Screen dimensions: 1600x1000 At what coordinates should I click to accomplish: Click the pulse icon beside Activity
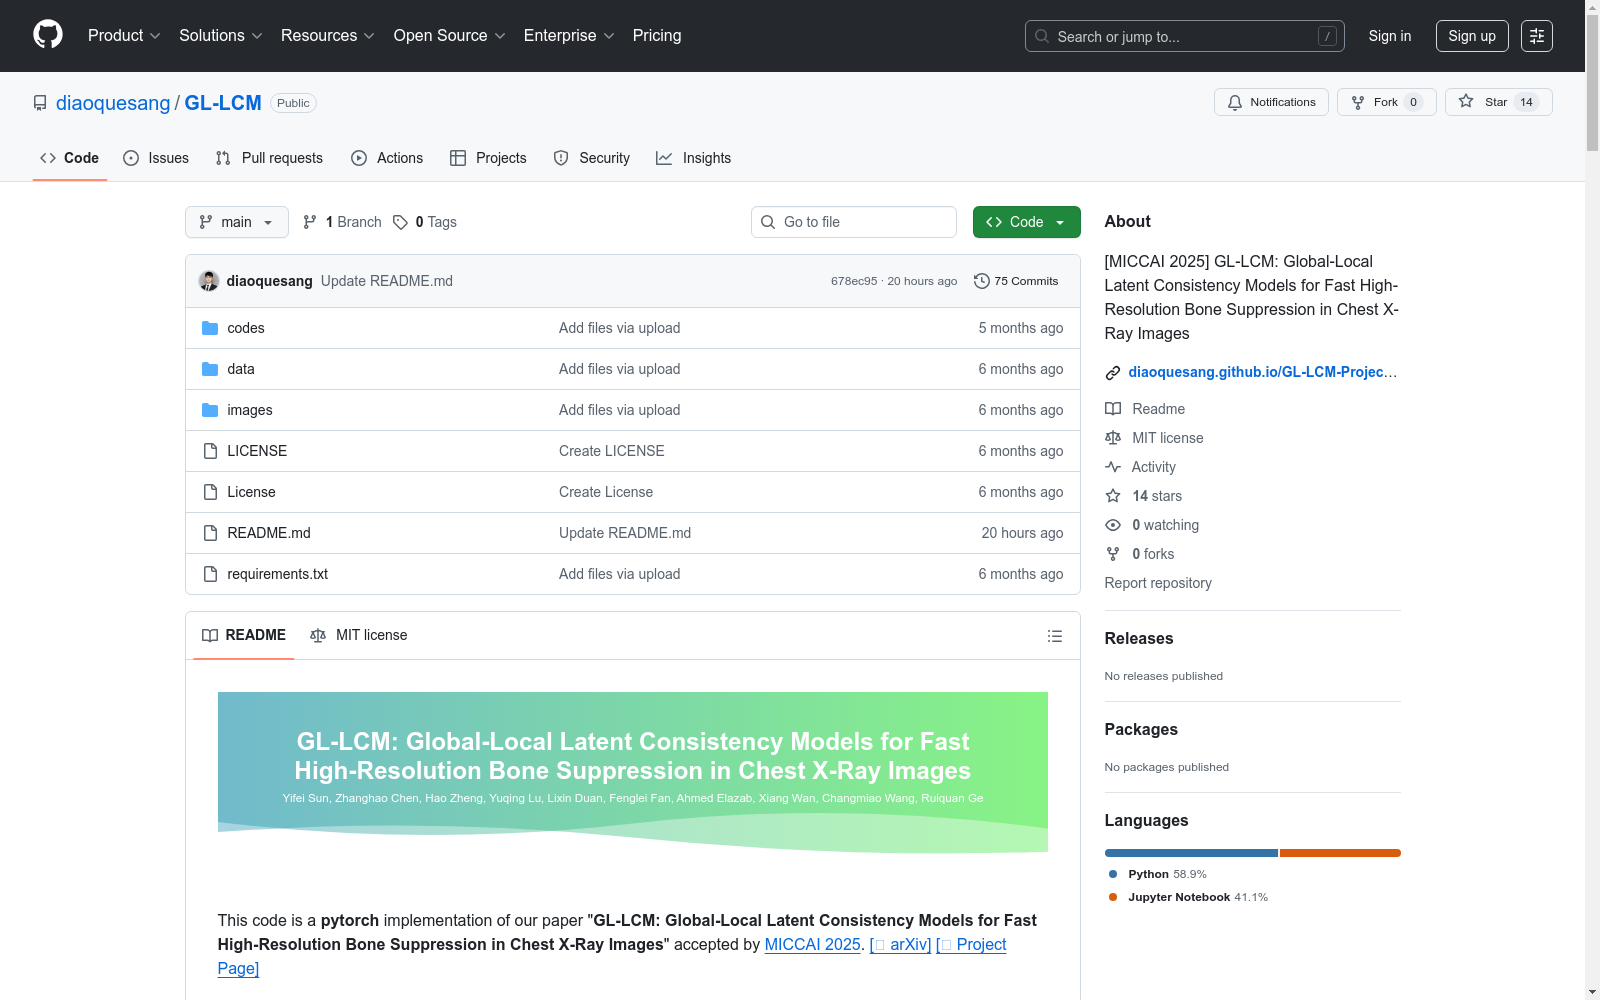pyautogui.click(x=1113, y=467)
